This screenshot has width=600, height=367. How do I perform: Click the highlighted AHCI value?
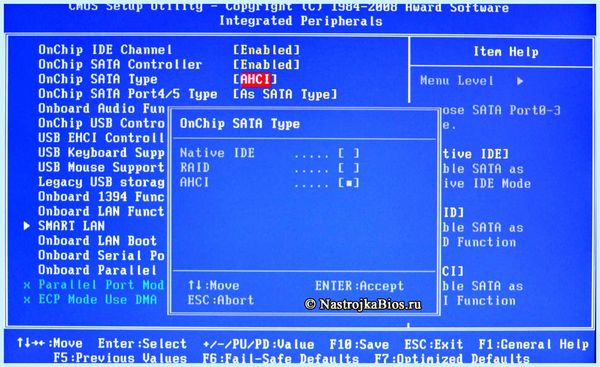[x=255, y=79]
